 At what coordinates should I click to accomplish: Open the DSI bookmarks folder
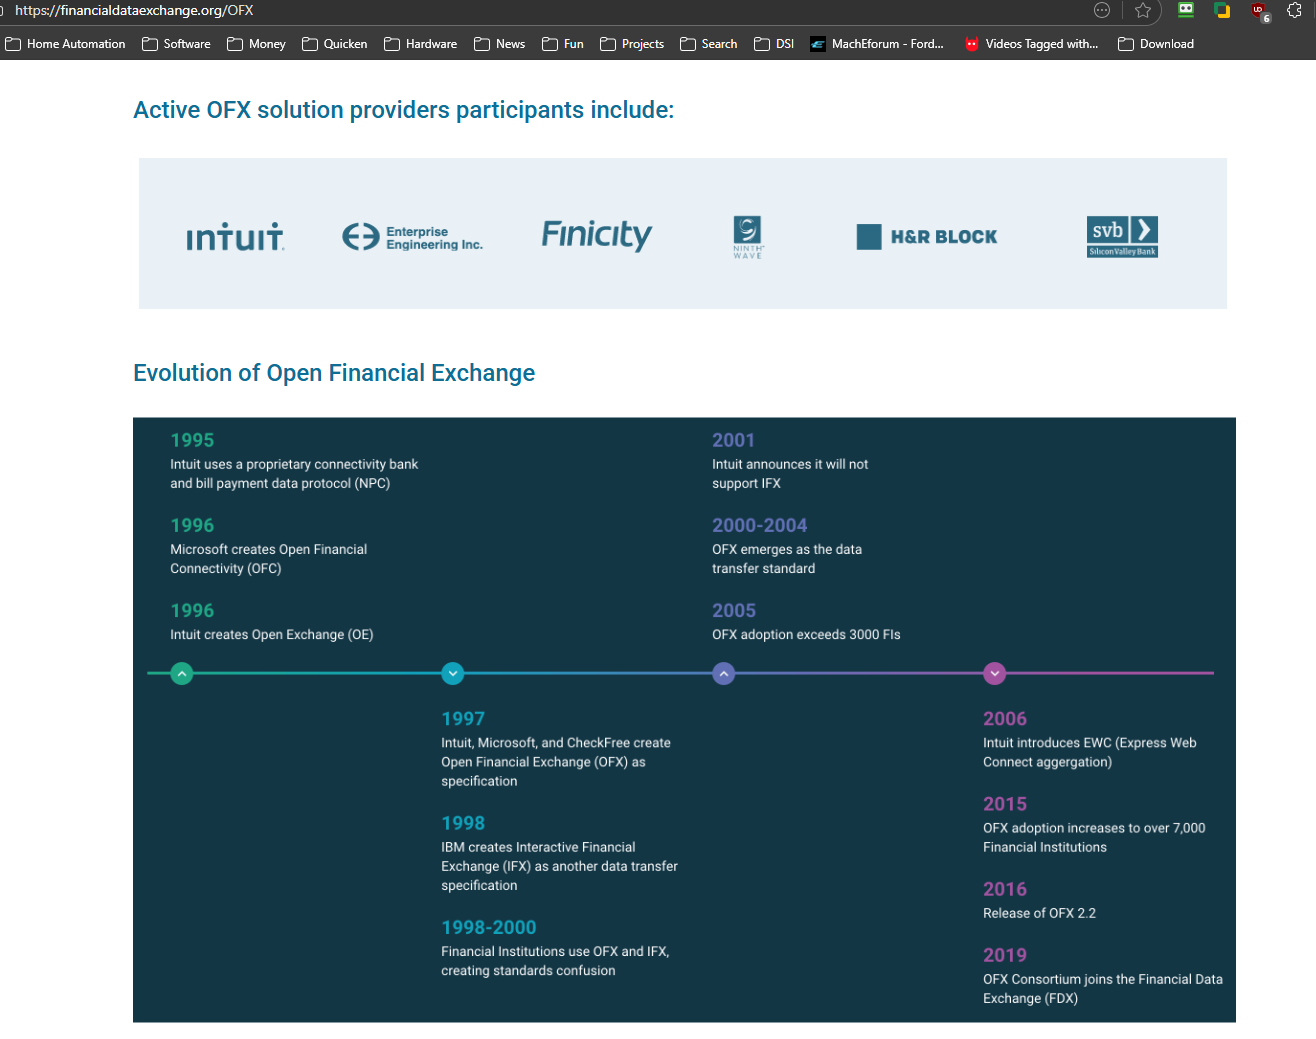click(x=775, y=44)
